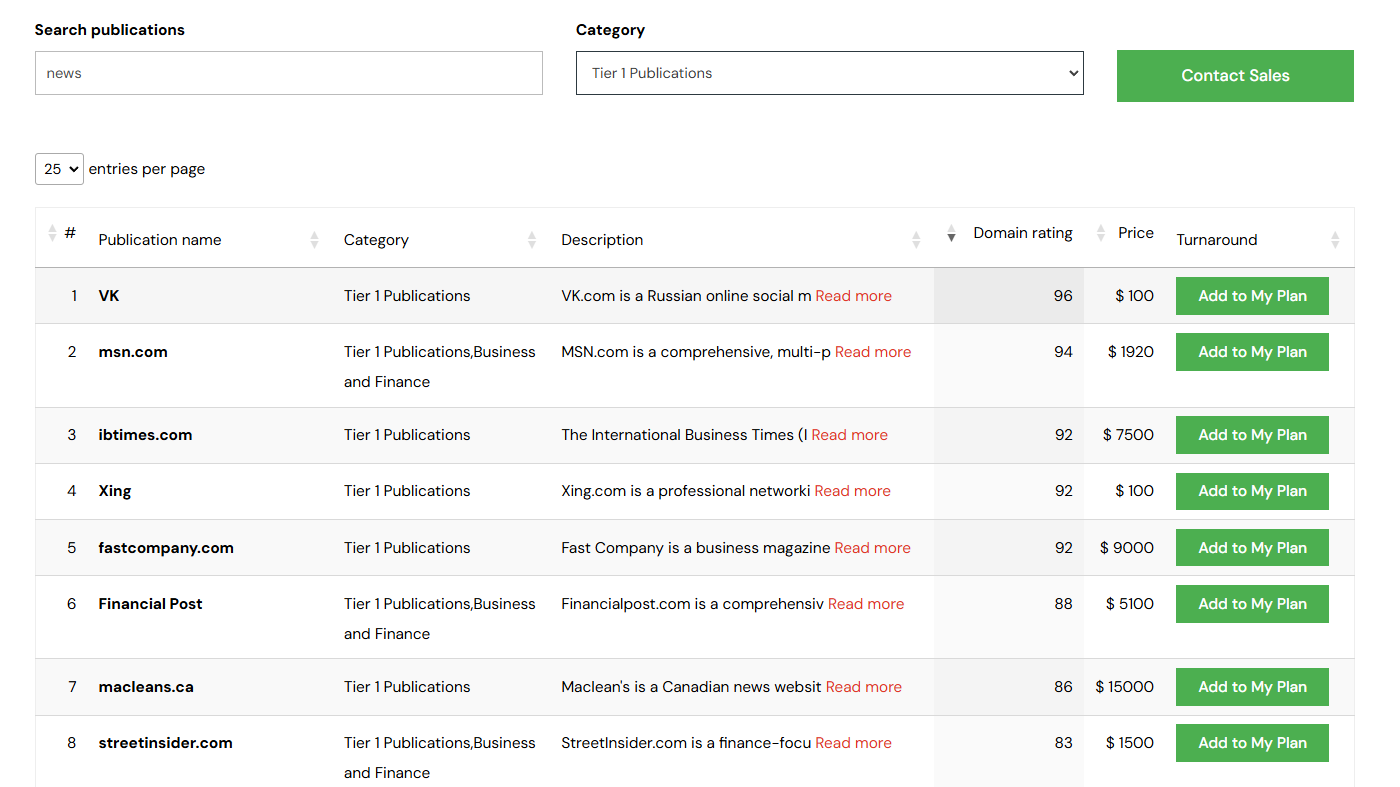Add macleans.ca to My Plan
Viewport: 1400px width, 787px height.
pyautogui.click(x=1251, y=687)
